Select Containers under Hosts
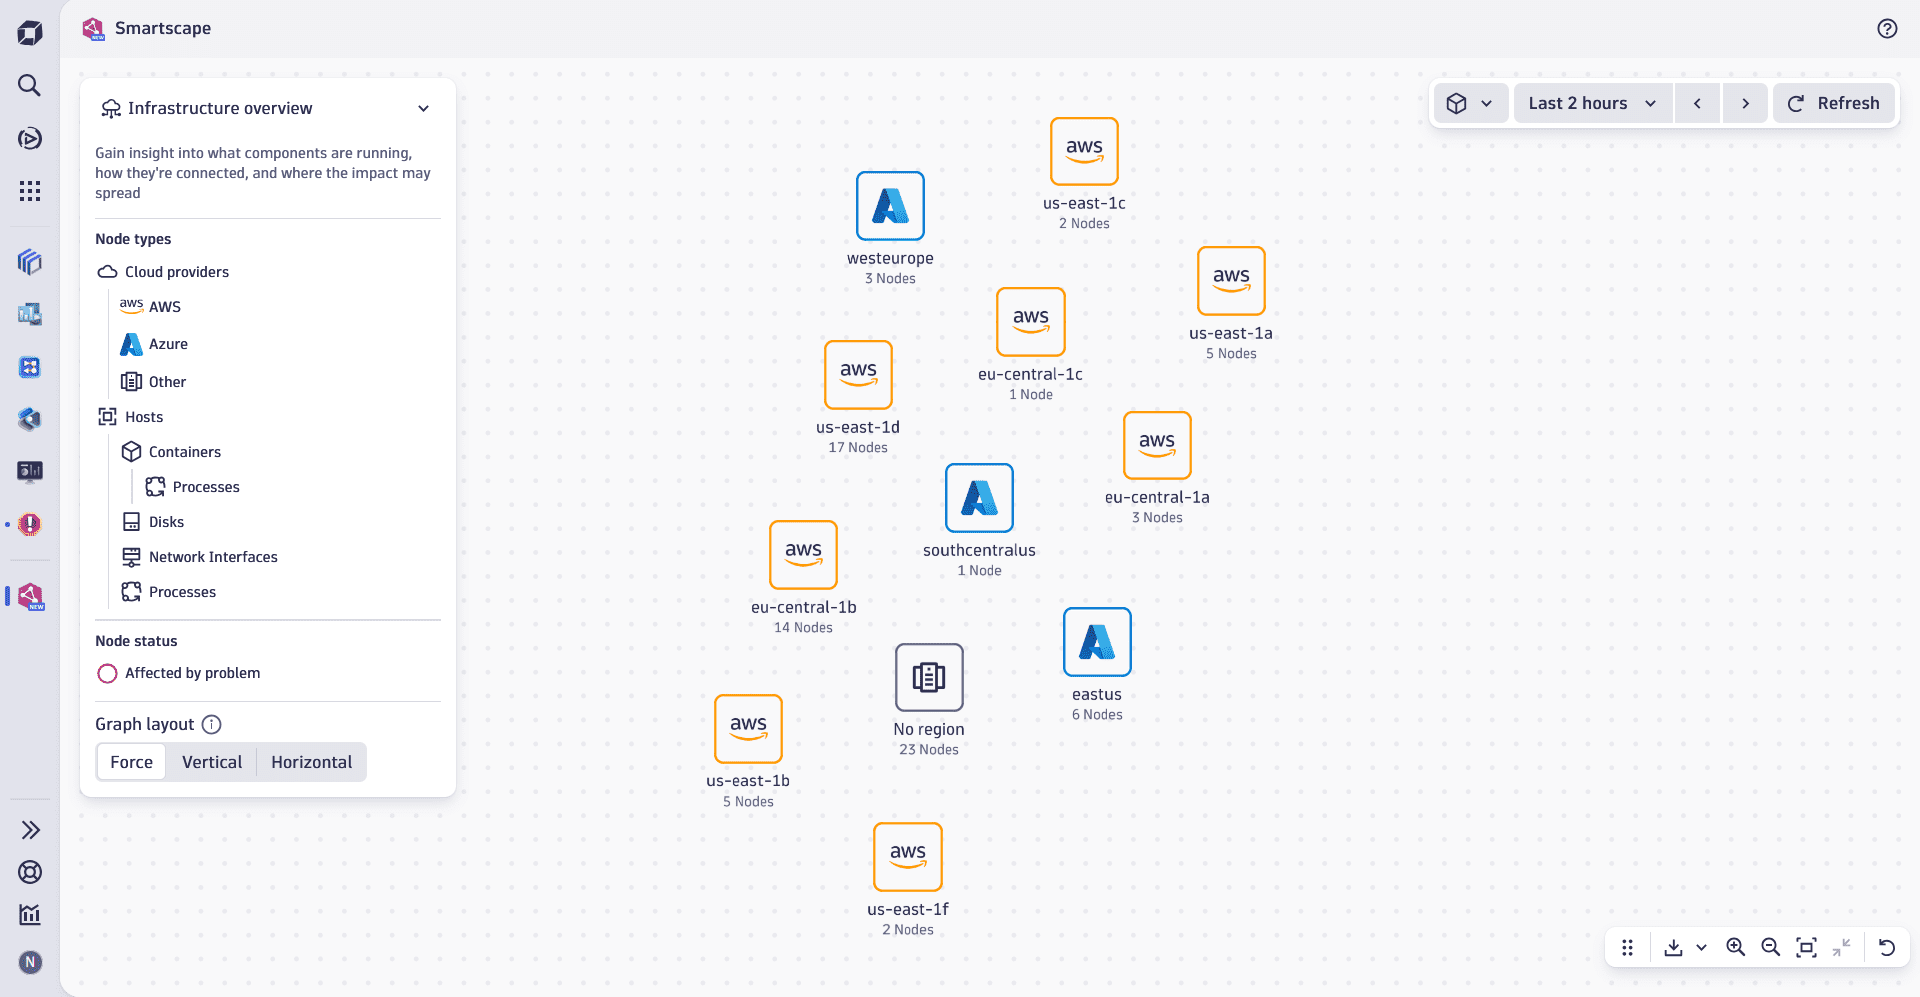The height and width of the screenshot is (997, 1920). 184,451
